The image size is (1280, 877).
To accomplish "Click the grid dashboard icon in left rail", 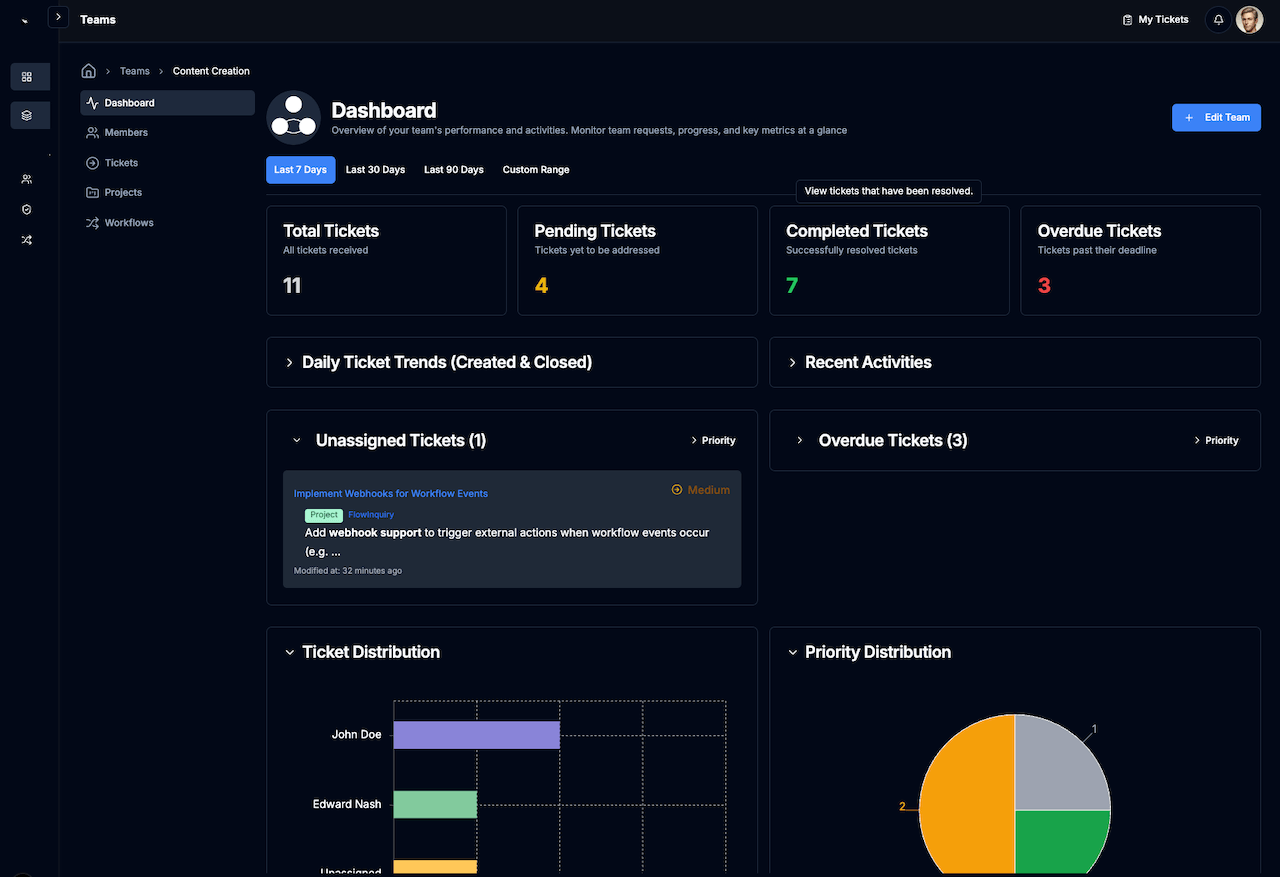I will [27, 77].
